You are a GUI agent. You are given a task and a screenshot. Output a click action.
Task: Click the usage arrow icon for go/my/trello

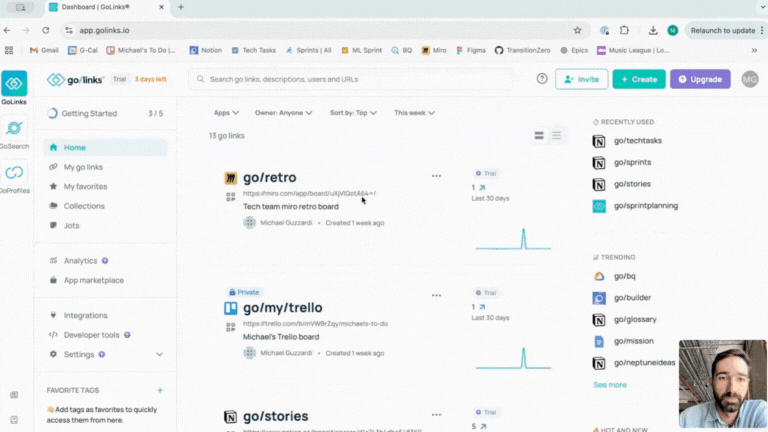click(482, 307)
